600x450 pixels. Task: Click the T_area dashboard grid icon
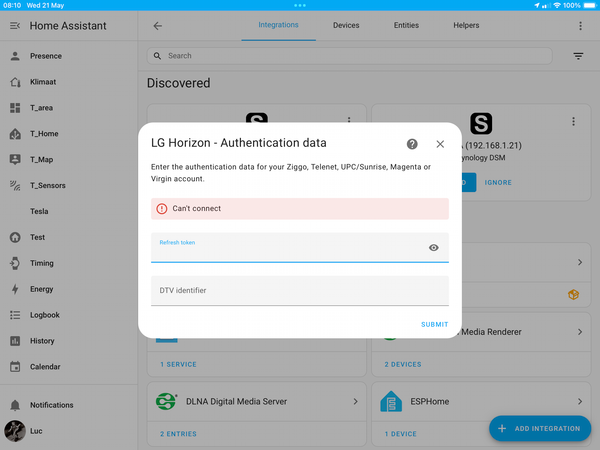tap(15, 108)
